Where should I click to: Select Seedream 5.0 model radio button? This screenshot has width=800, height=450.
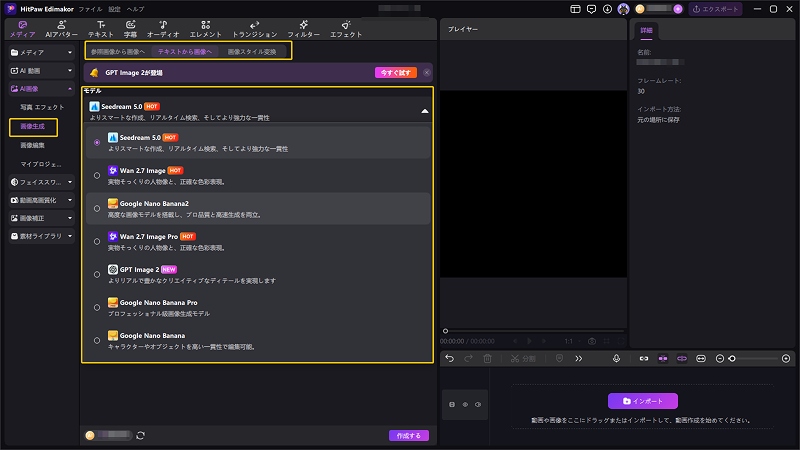(97, 143)
